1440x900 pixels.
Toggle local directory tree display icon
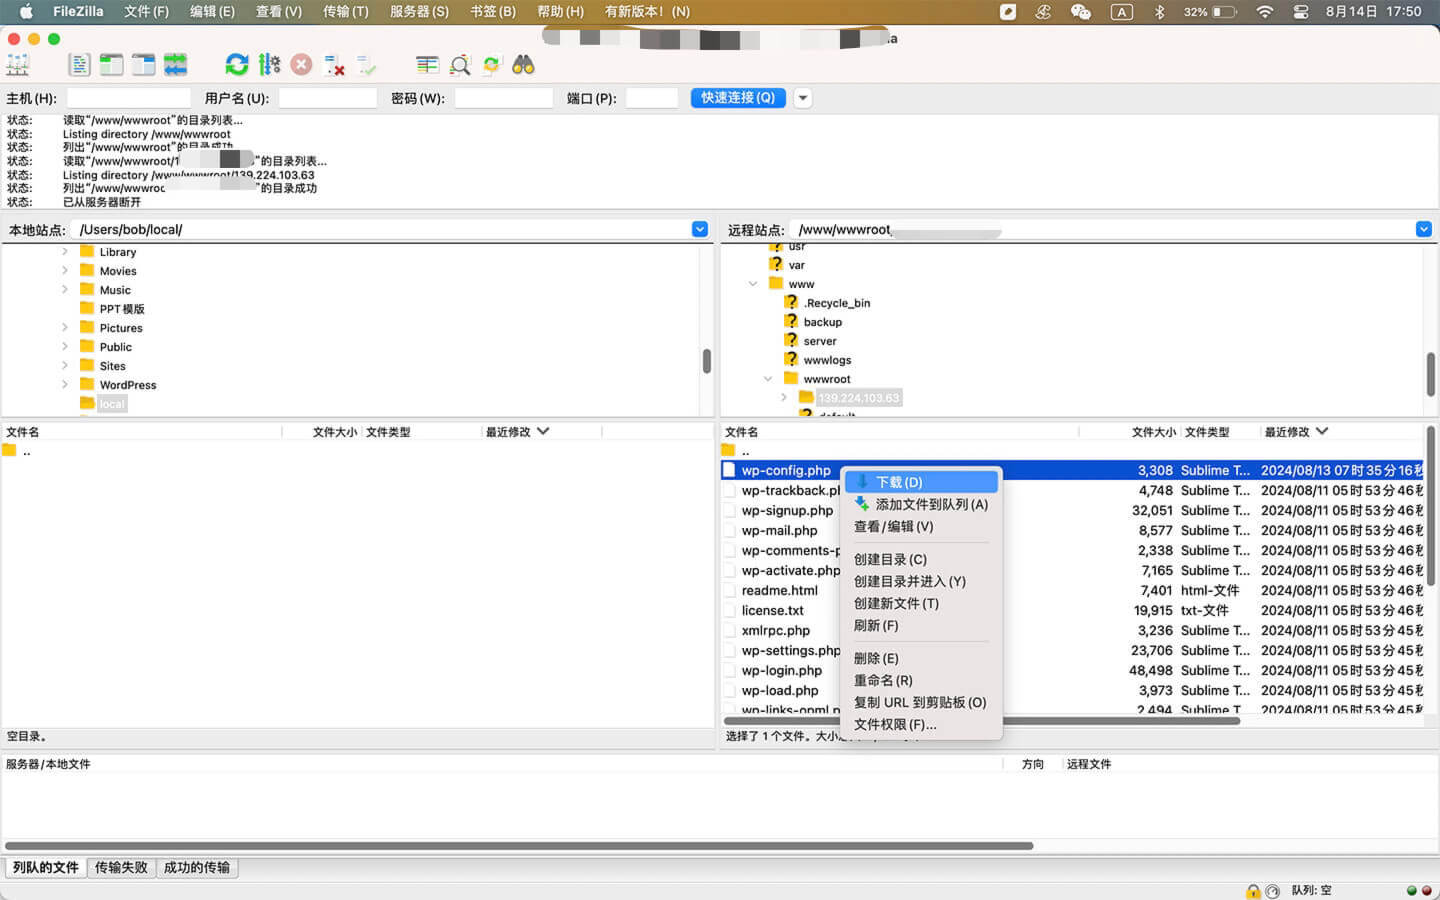111,65
